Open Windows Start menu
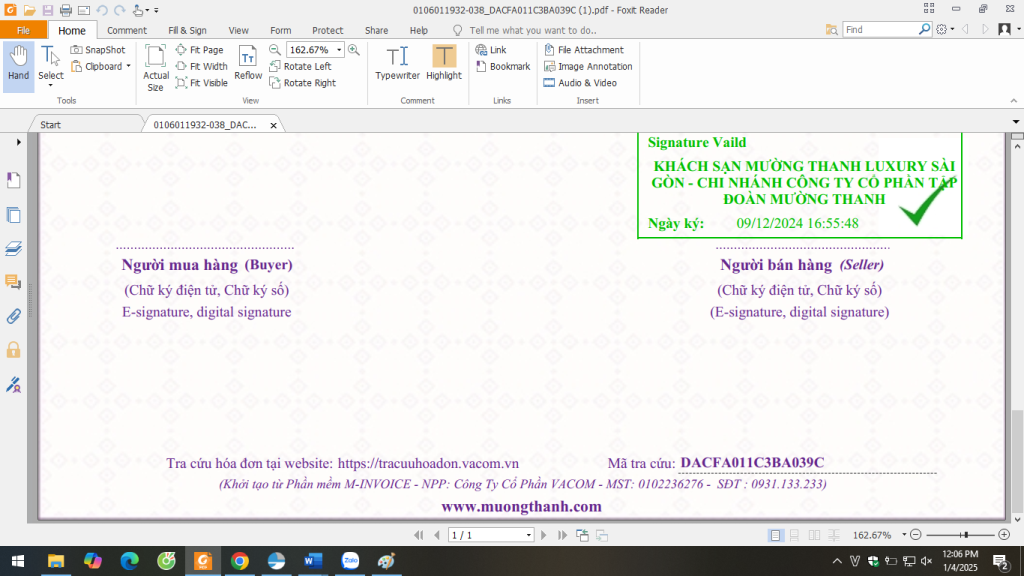The width and height of the screenshot is (1024, 576). point(18,561)
